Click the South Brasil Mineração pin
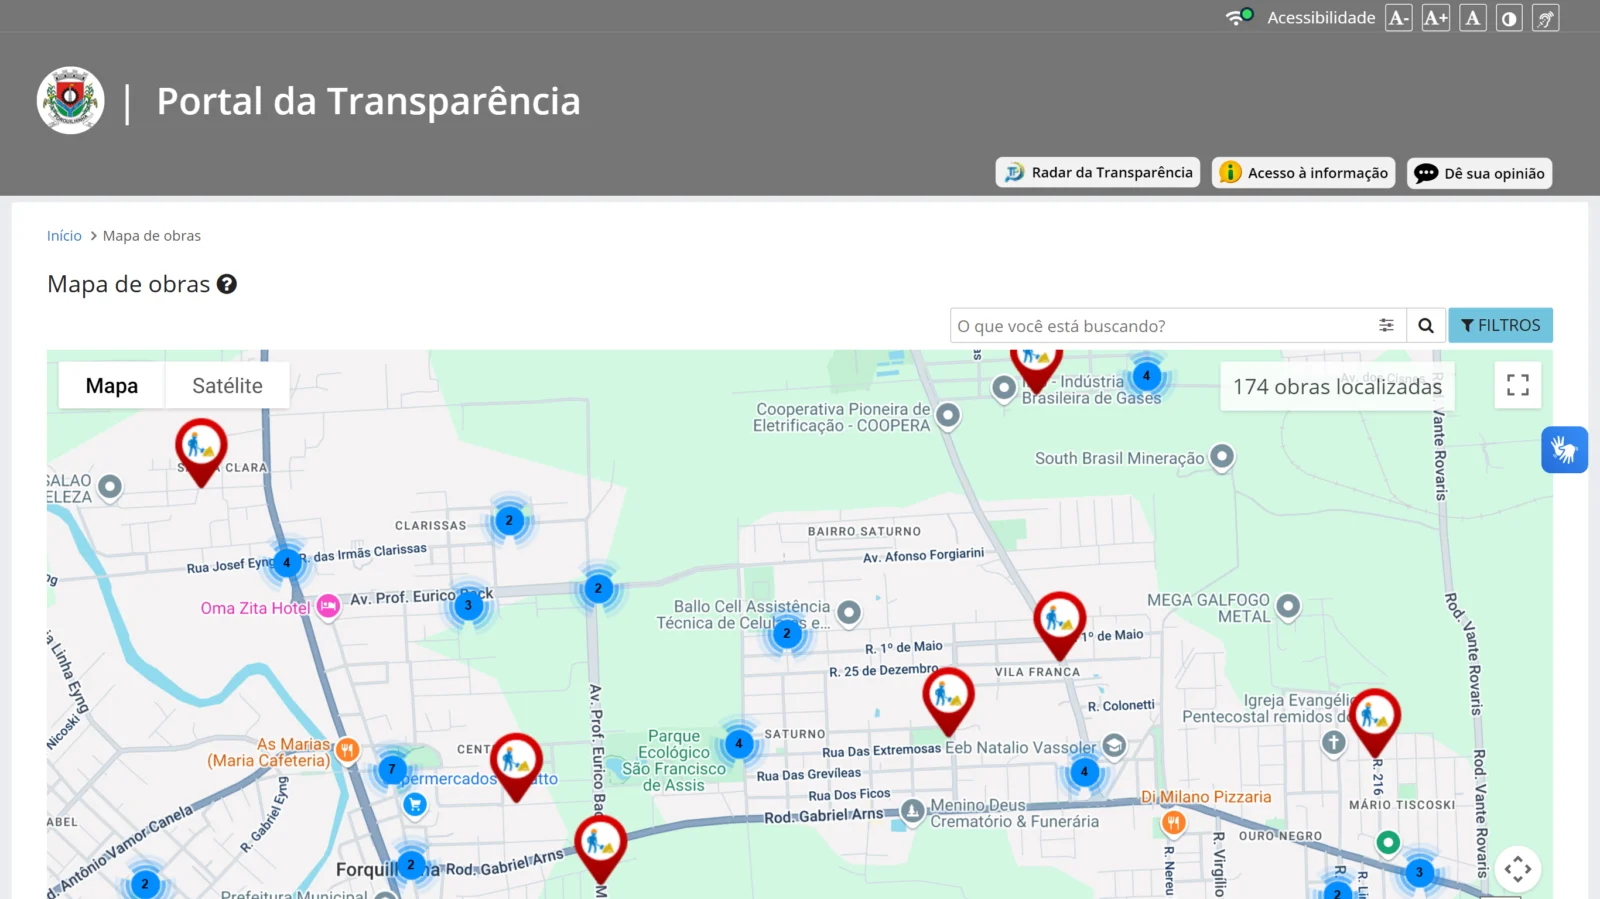 1222,456
